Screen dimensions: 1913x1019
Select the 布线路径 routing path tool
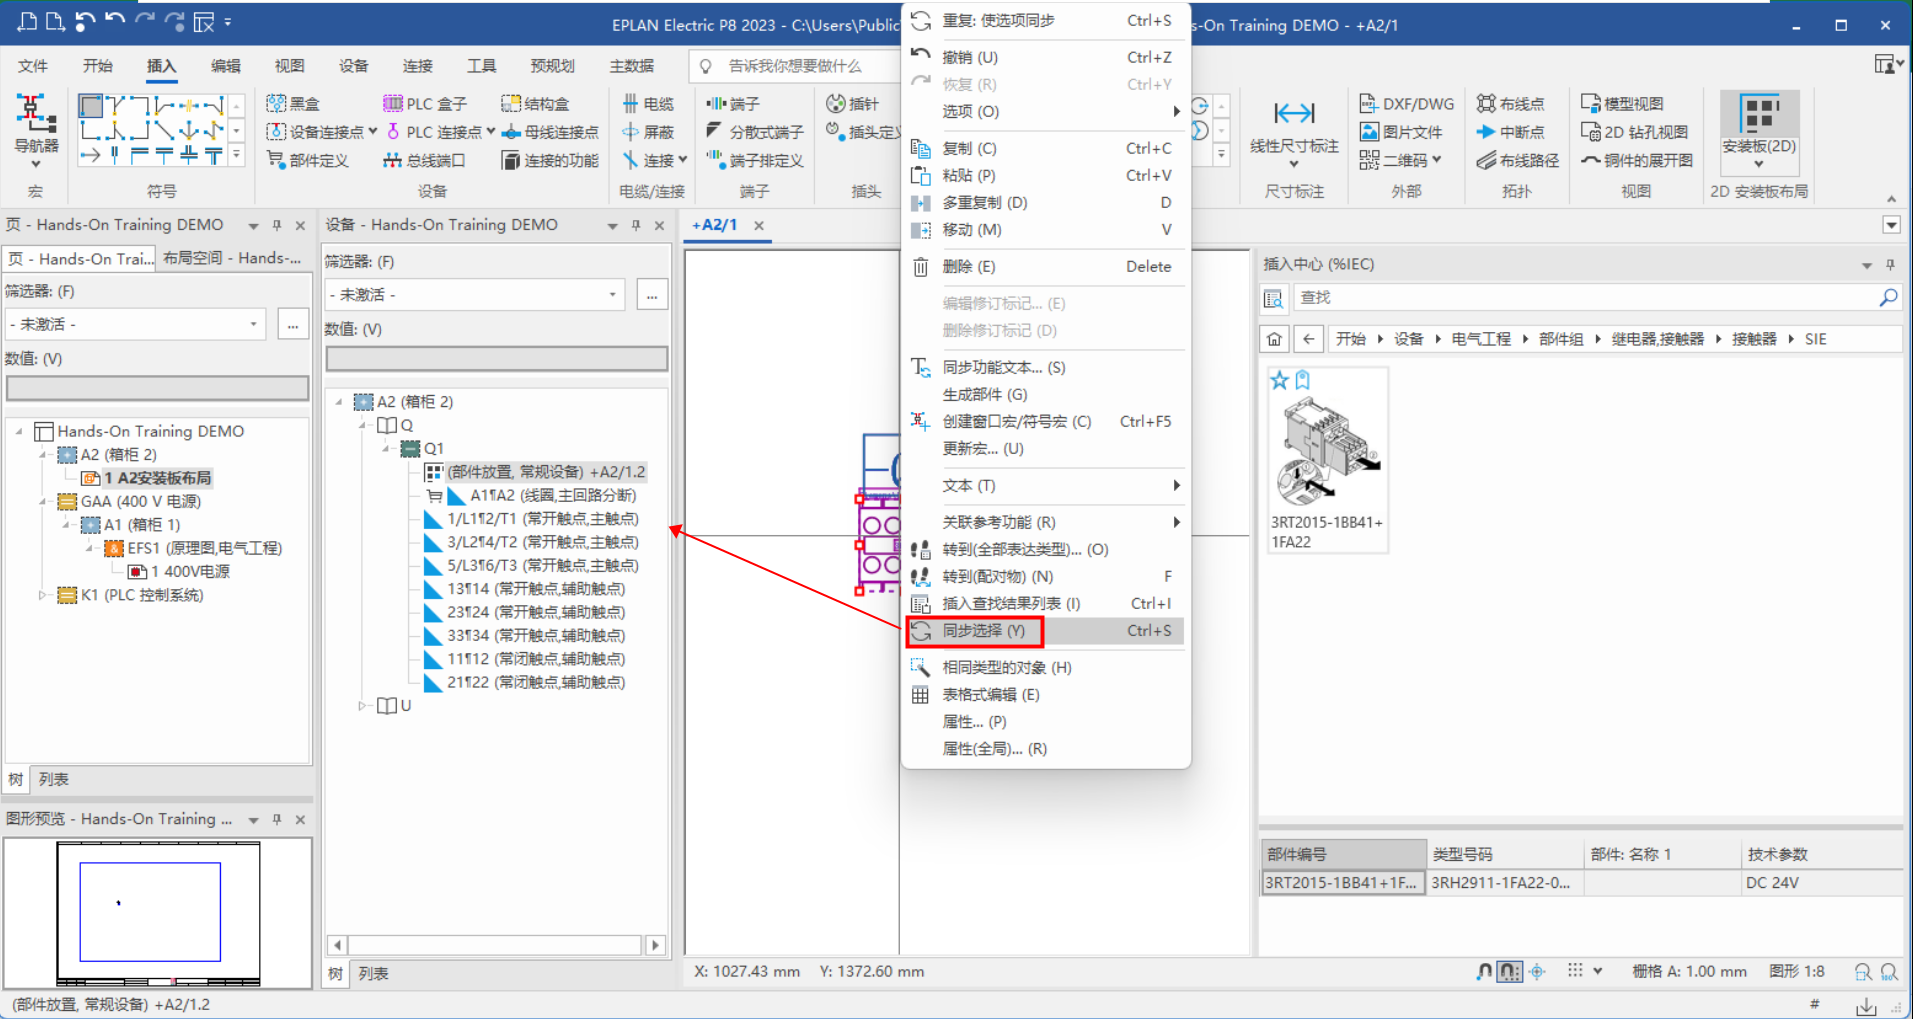1518,160
